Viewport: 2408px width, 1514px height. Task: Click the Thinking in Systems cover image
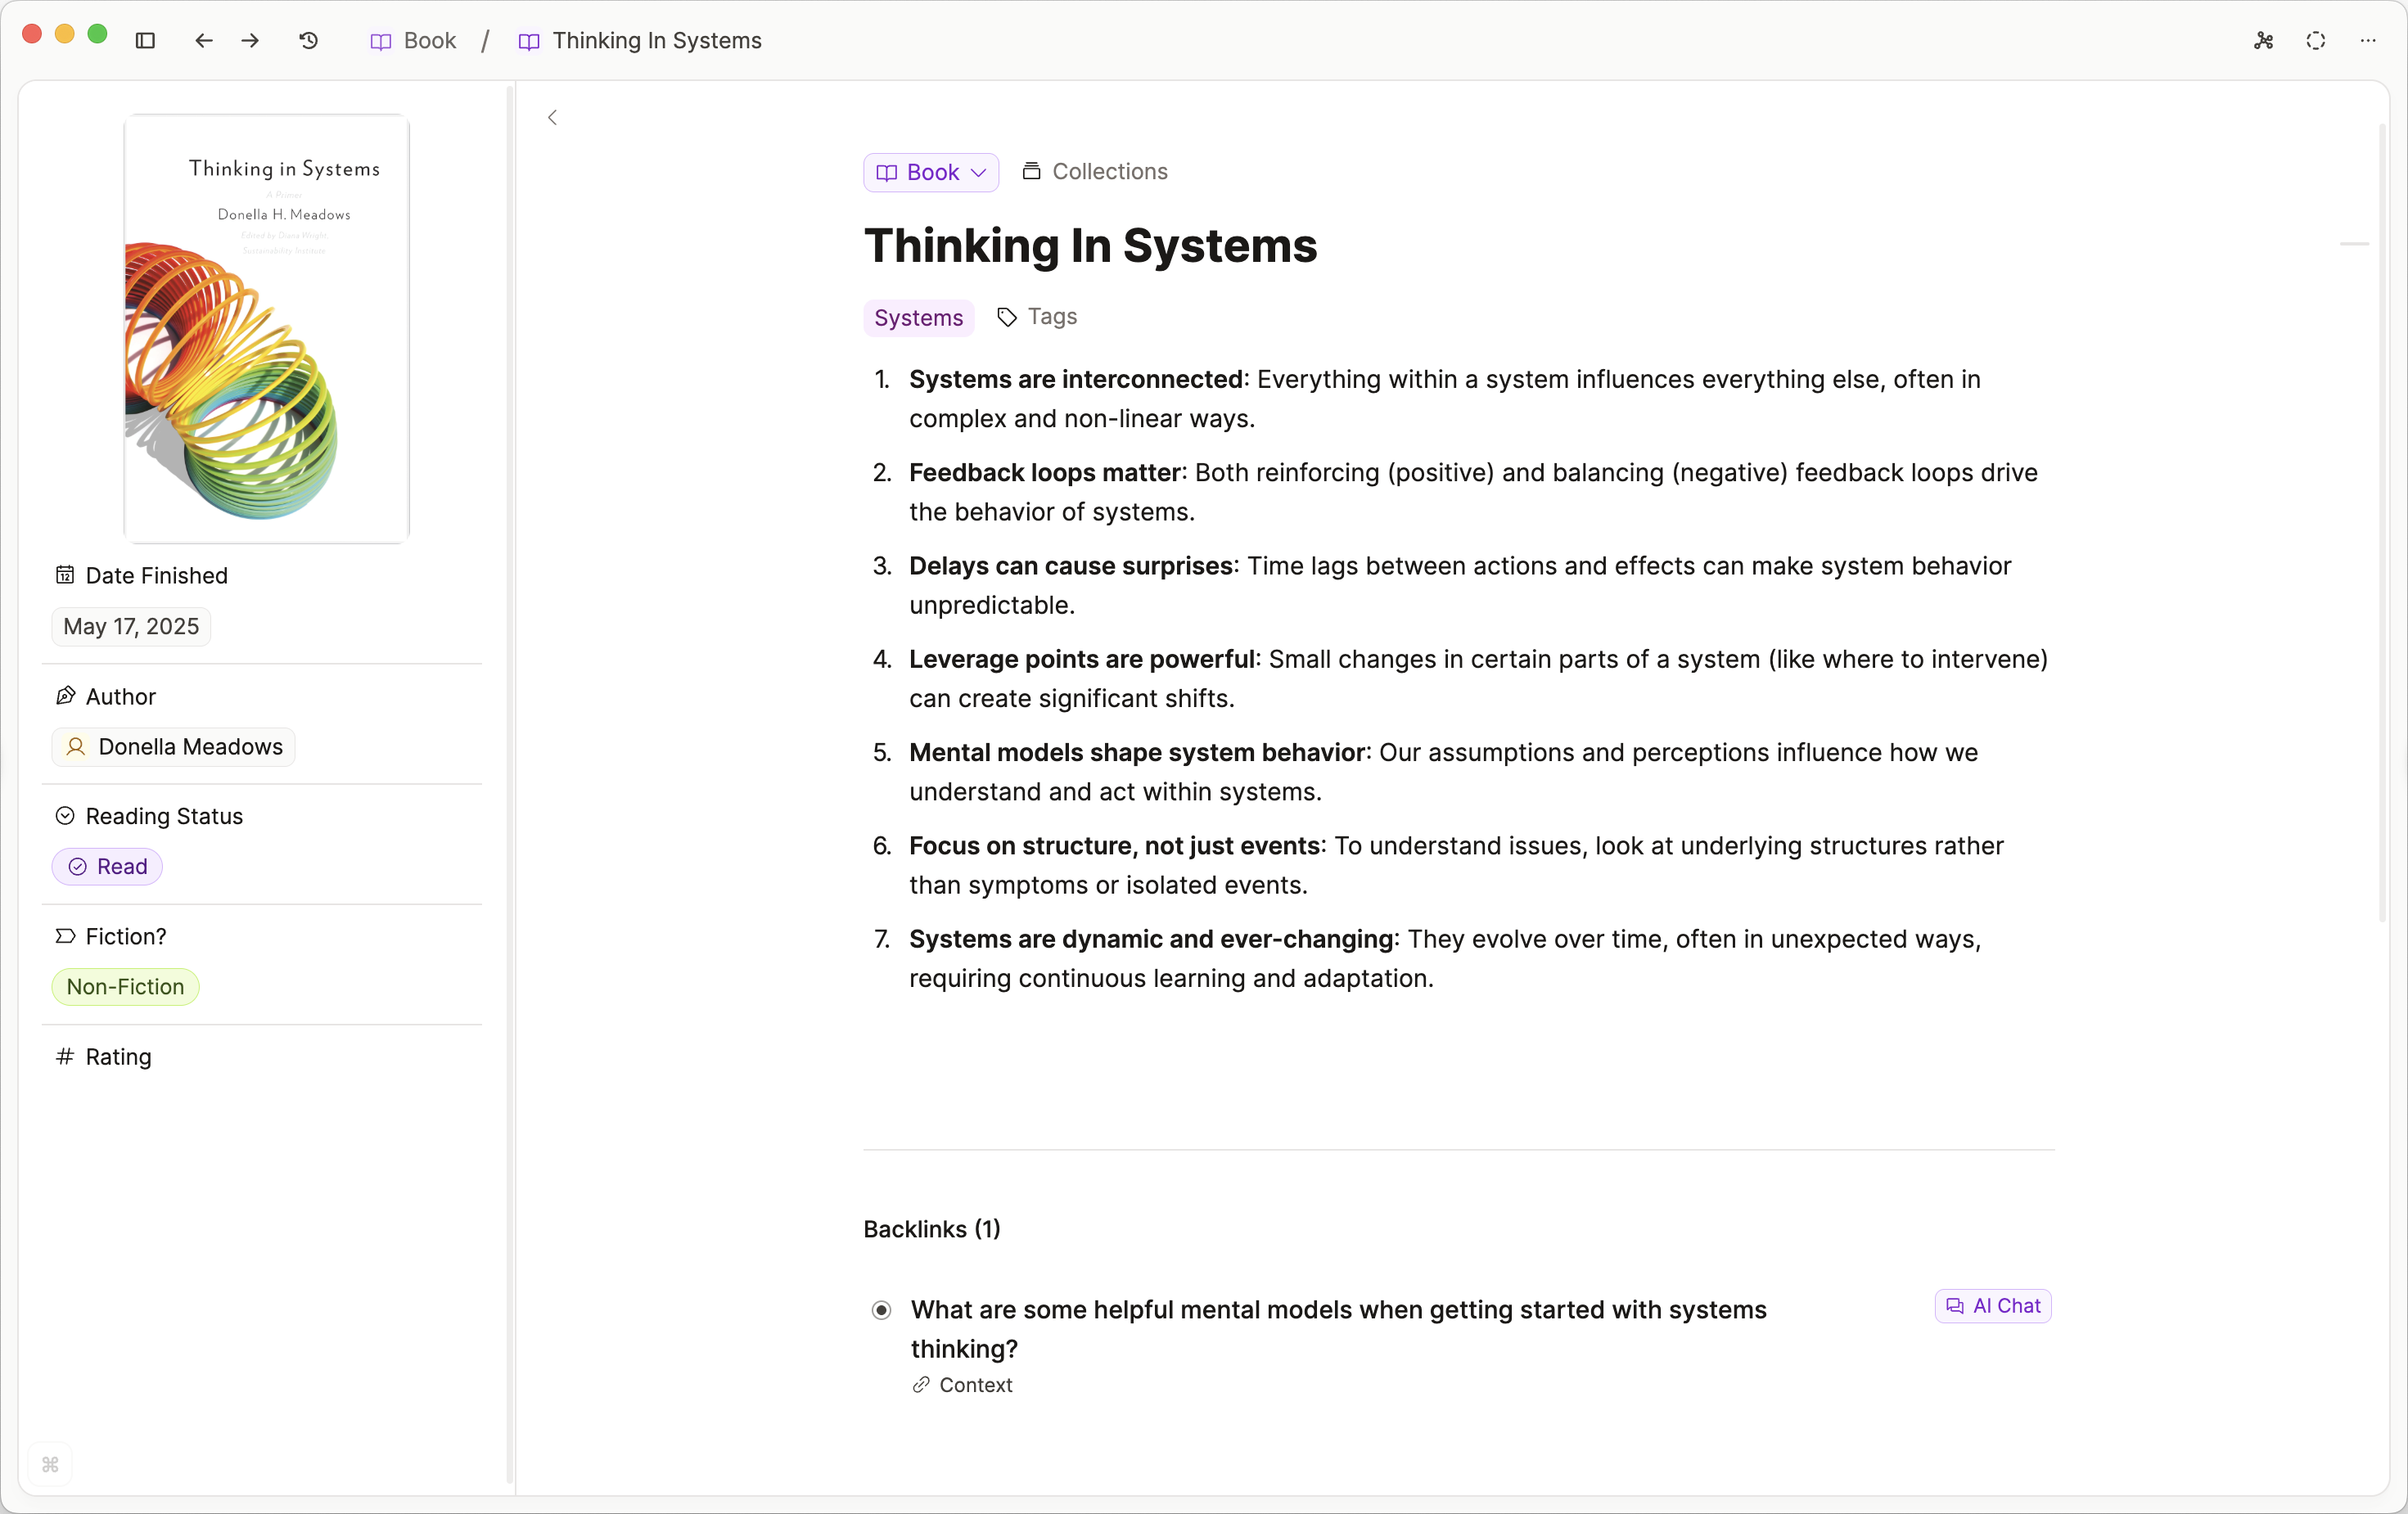266,329
